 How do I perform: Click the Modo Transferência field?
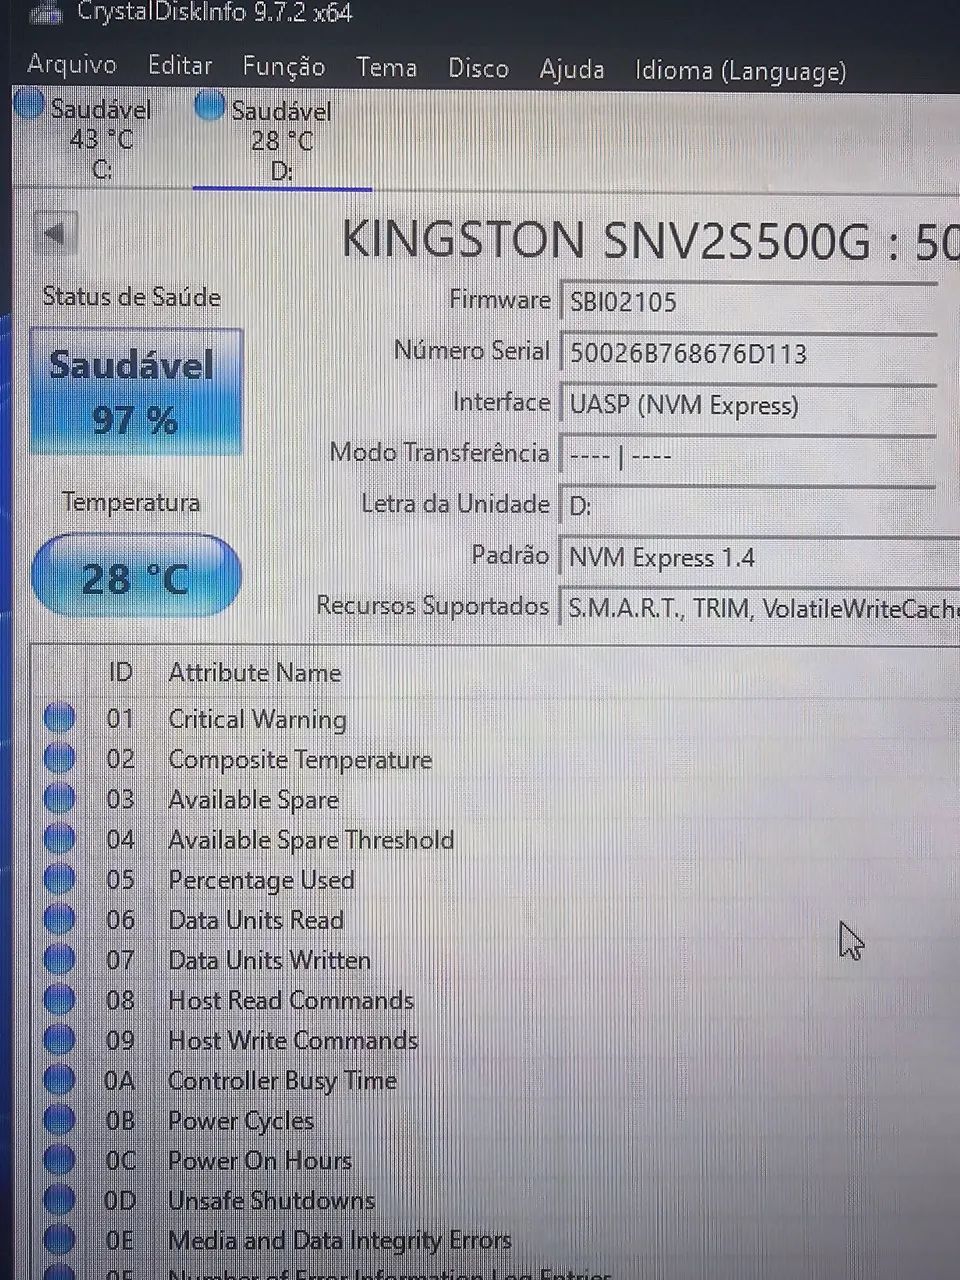pos(750,456)
